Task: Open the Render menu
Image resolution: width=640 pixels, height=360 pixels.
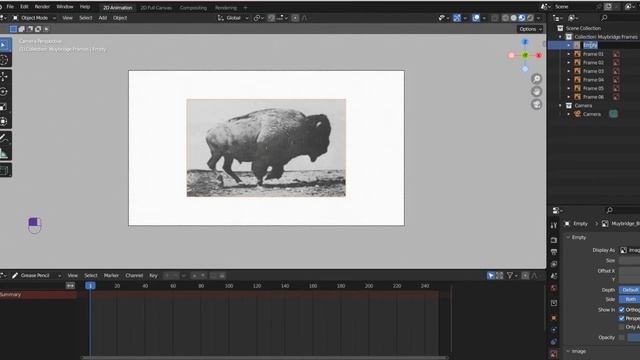Action: [42, 7]
